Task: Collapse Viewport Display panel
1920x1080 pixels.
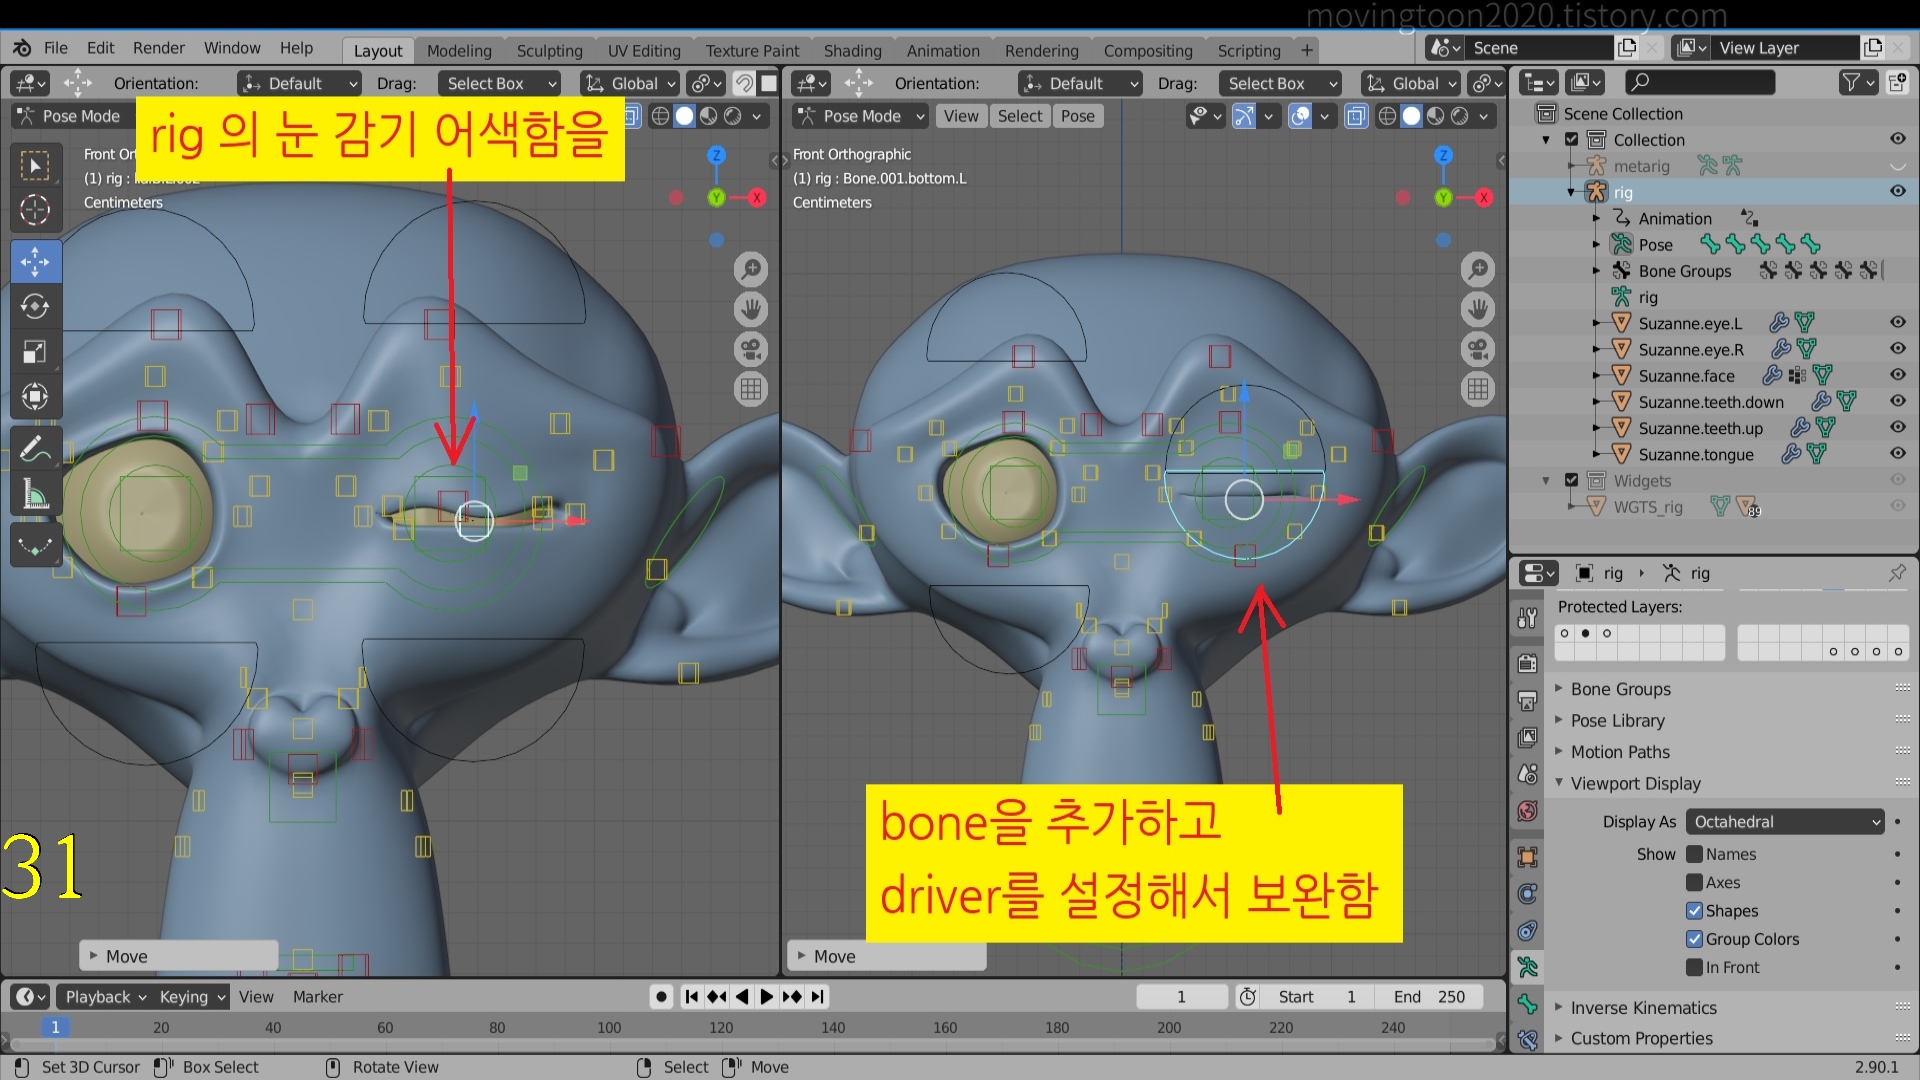Action: (1635, 784)
